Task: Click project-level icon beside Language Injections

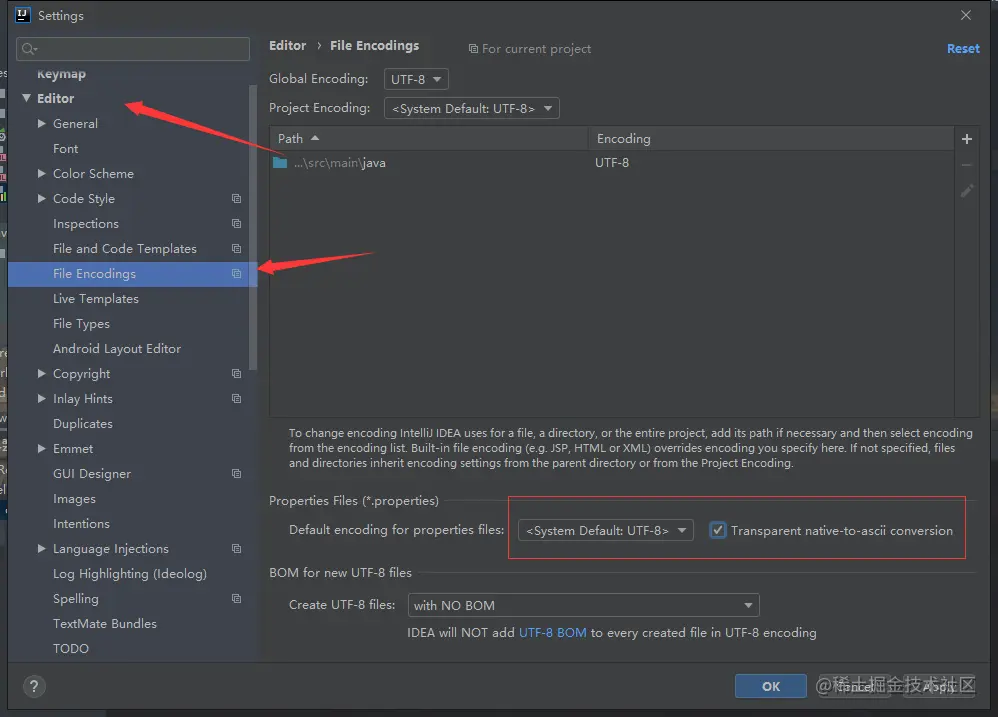Action: click(237, 548)
